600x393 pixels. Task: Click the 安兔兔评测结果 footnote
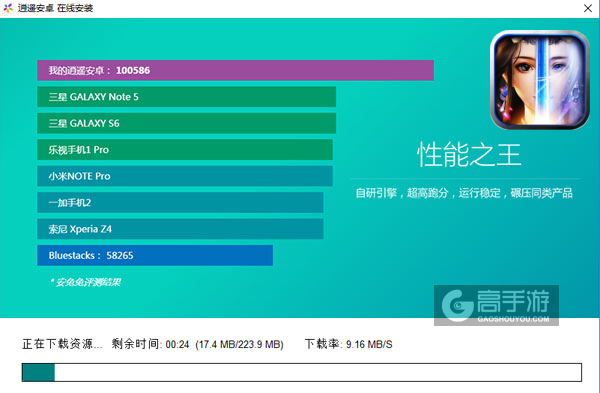click(86, 282)
